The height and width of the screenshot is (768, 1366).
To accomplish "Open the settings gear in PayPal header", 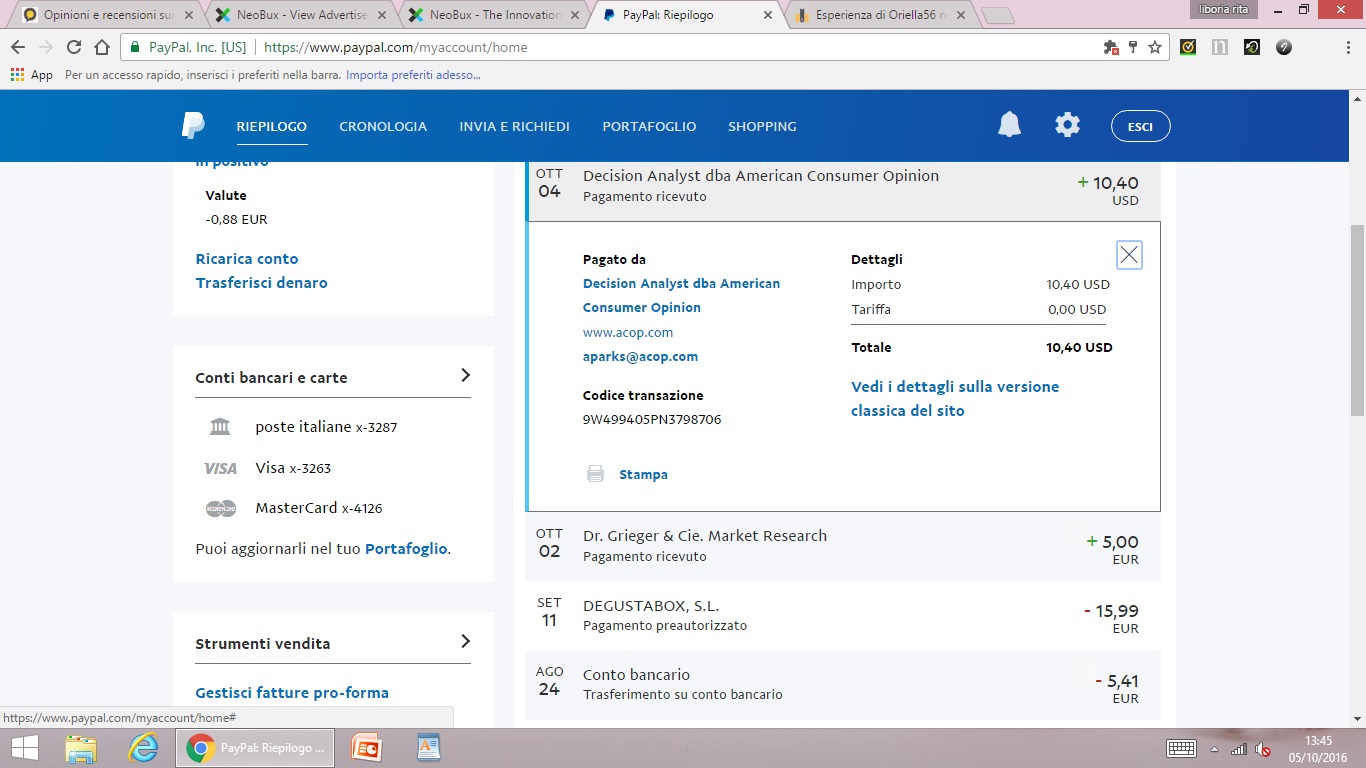I will [x=1068, y=125].
